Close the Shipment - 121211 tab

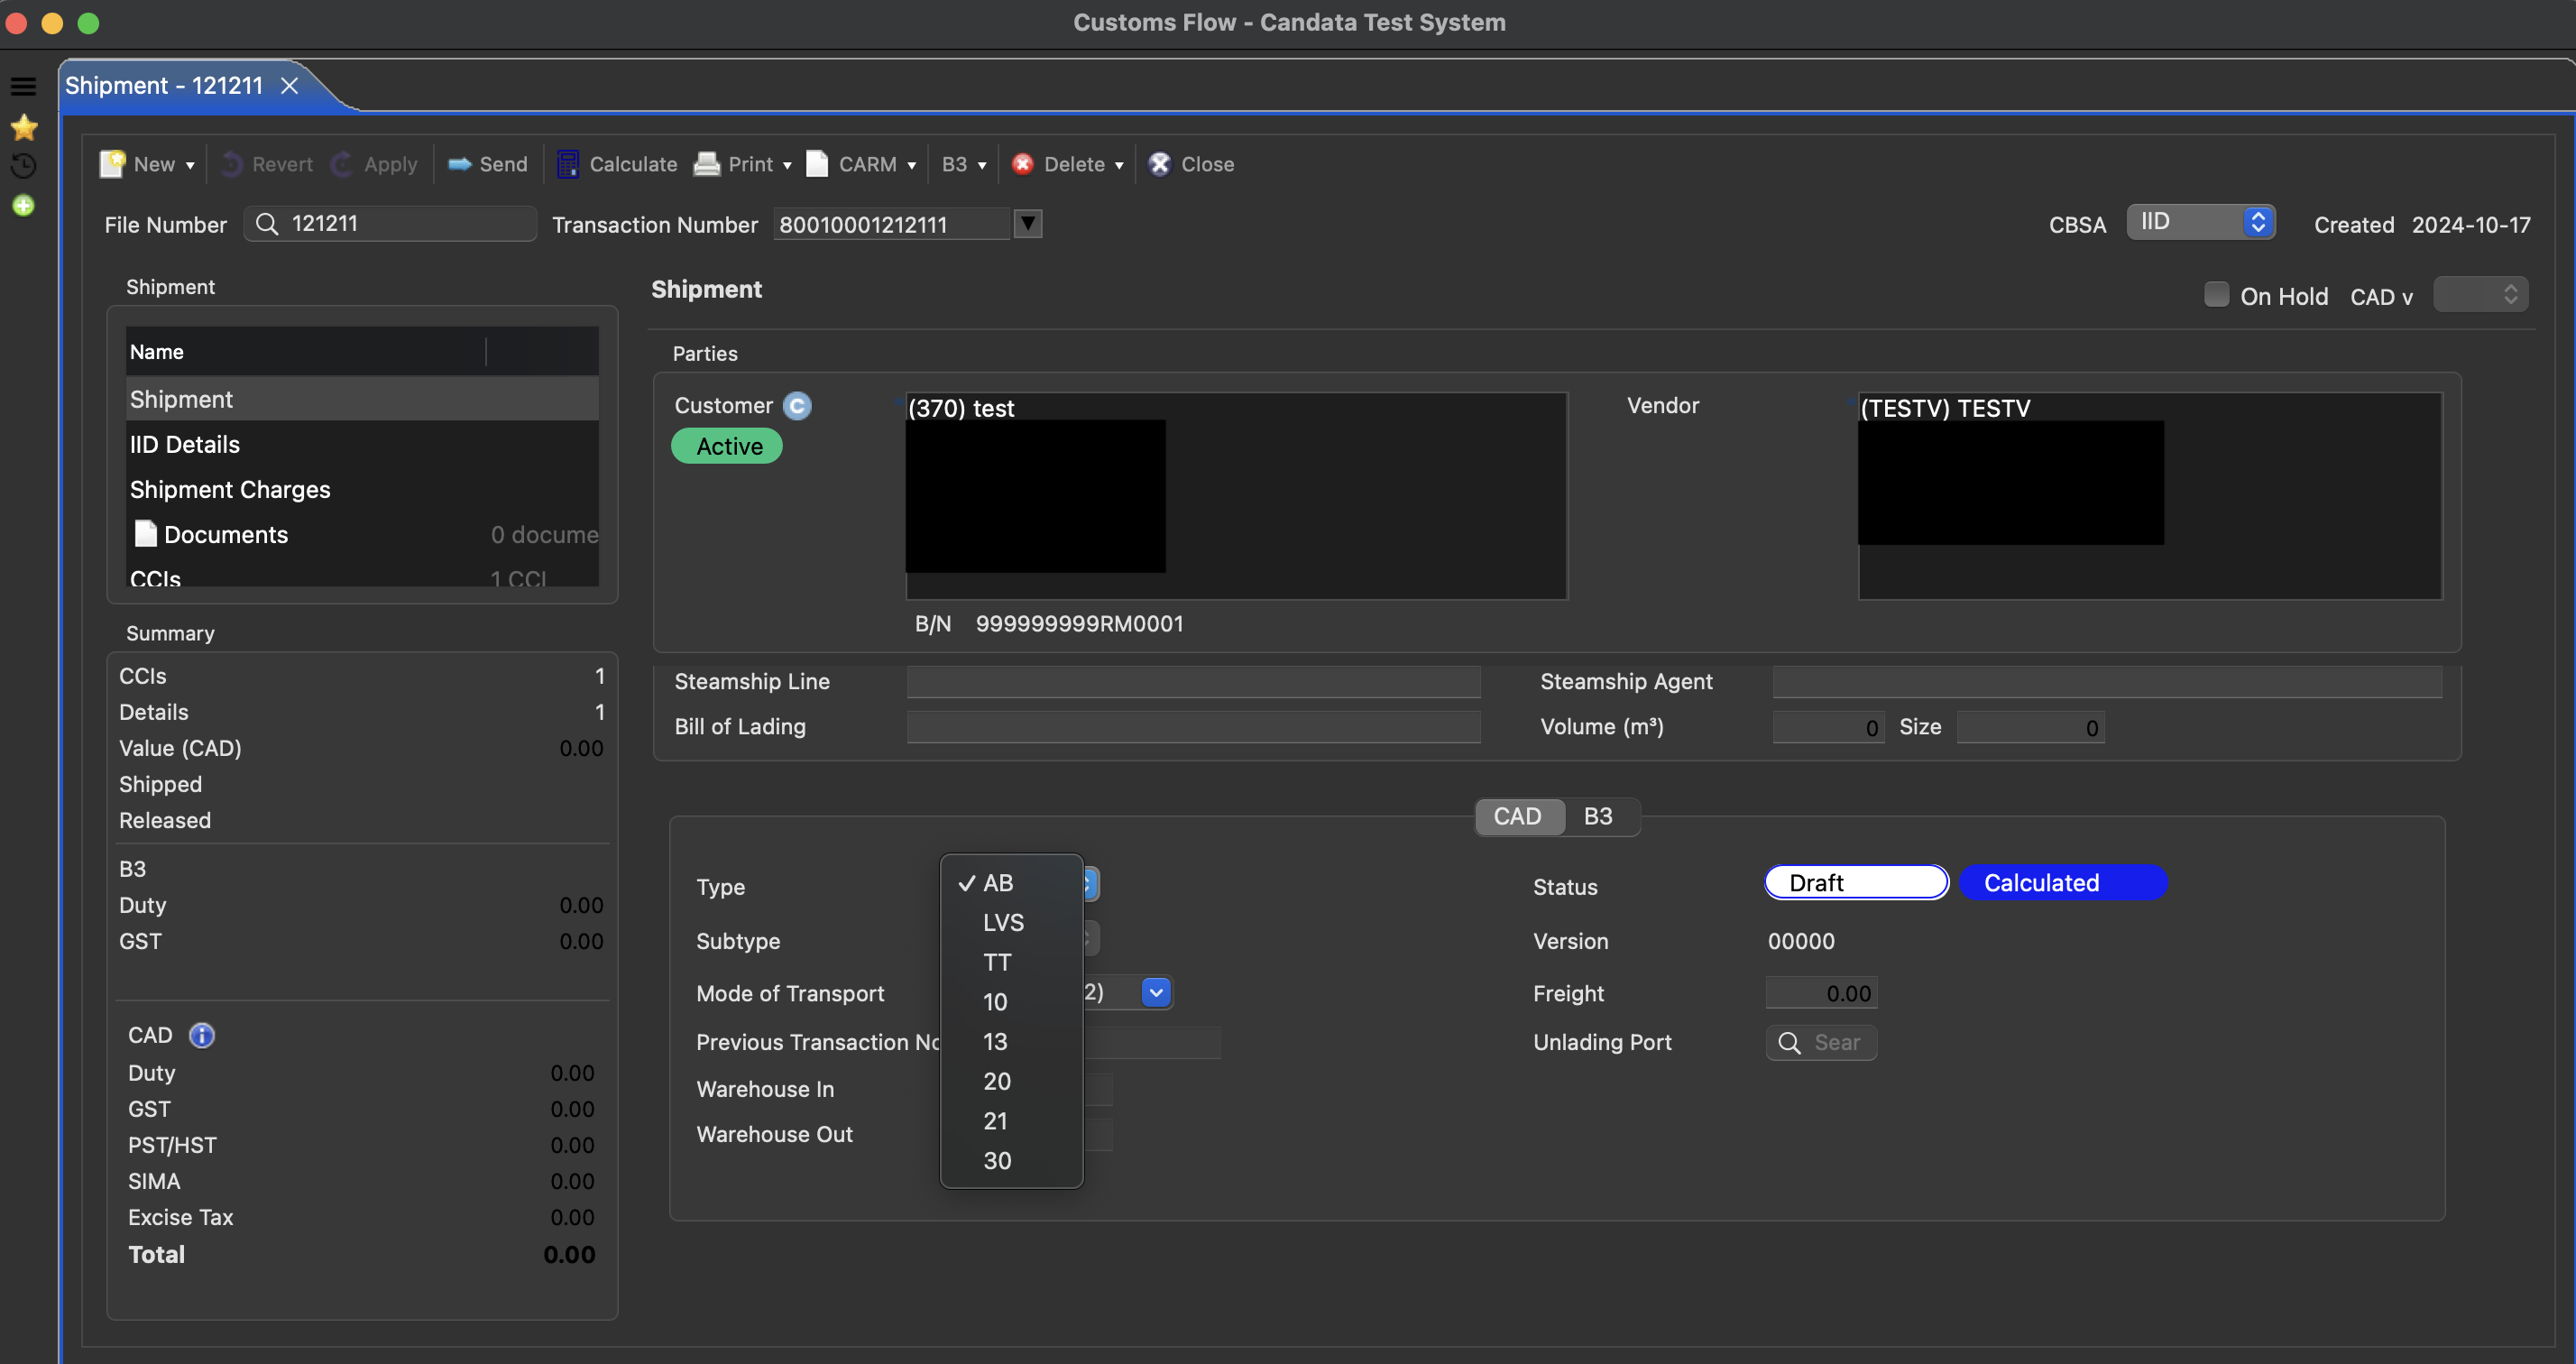[289, 86]
